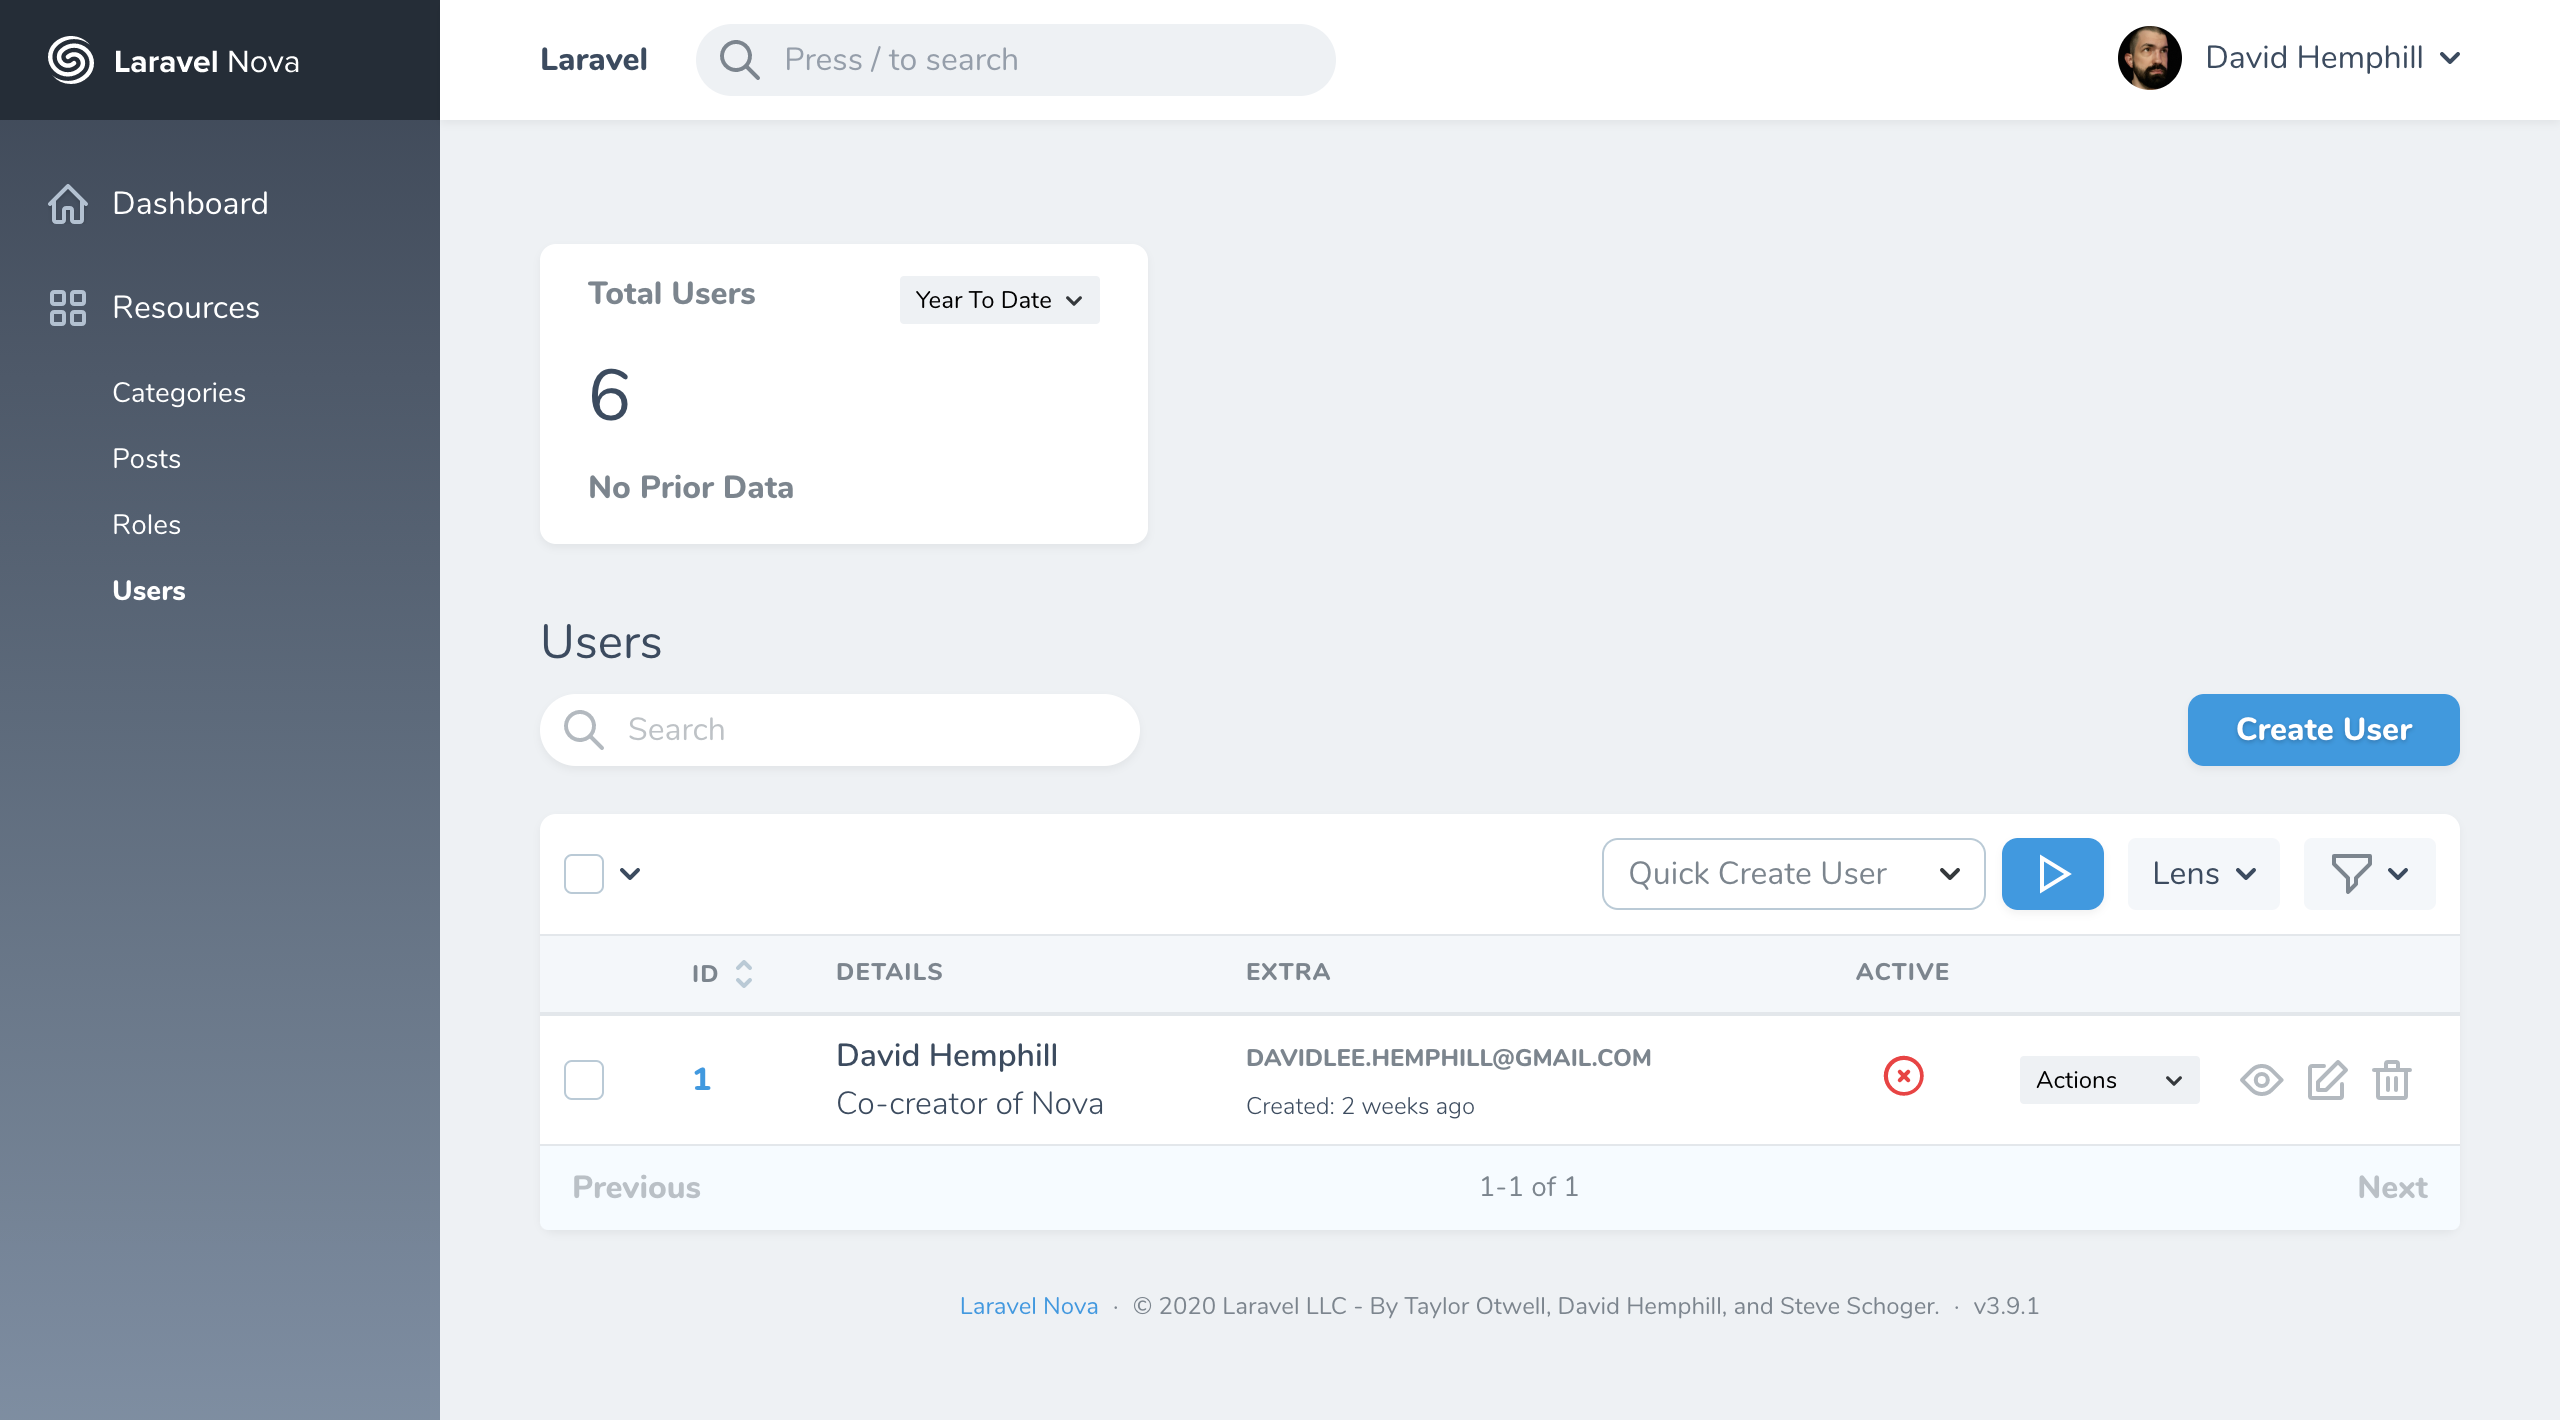
Task: Click the DETAILS column header
Action: [x=890, y=972]
